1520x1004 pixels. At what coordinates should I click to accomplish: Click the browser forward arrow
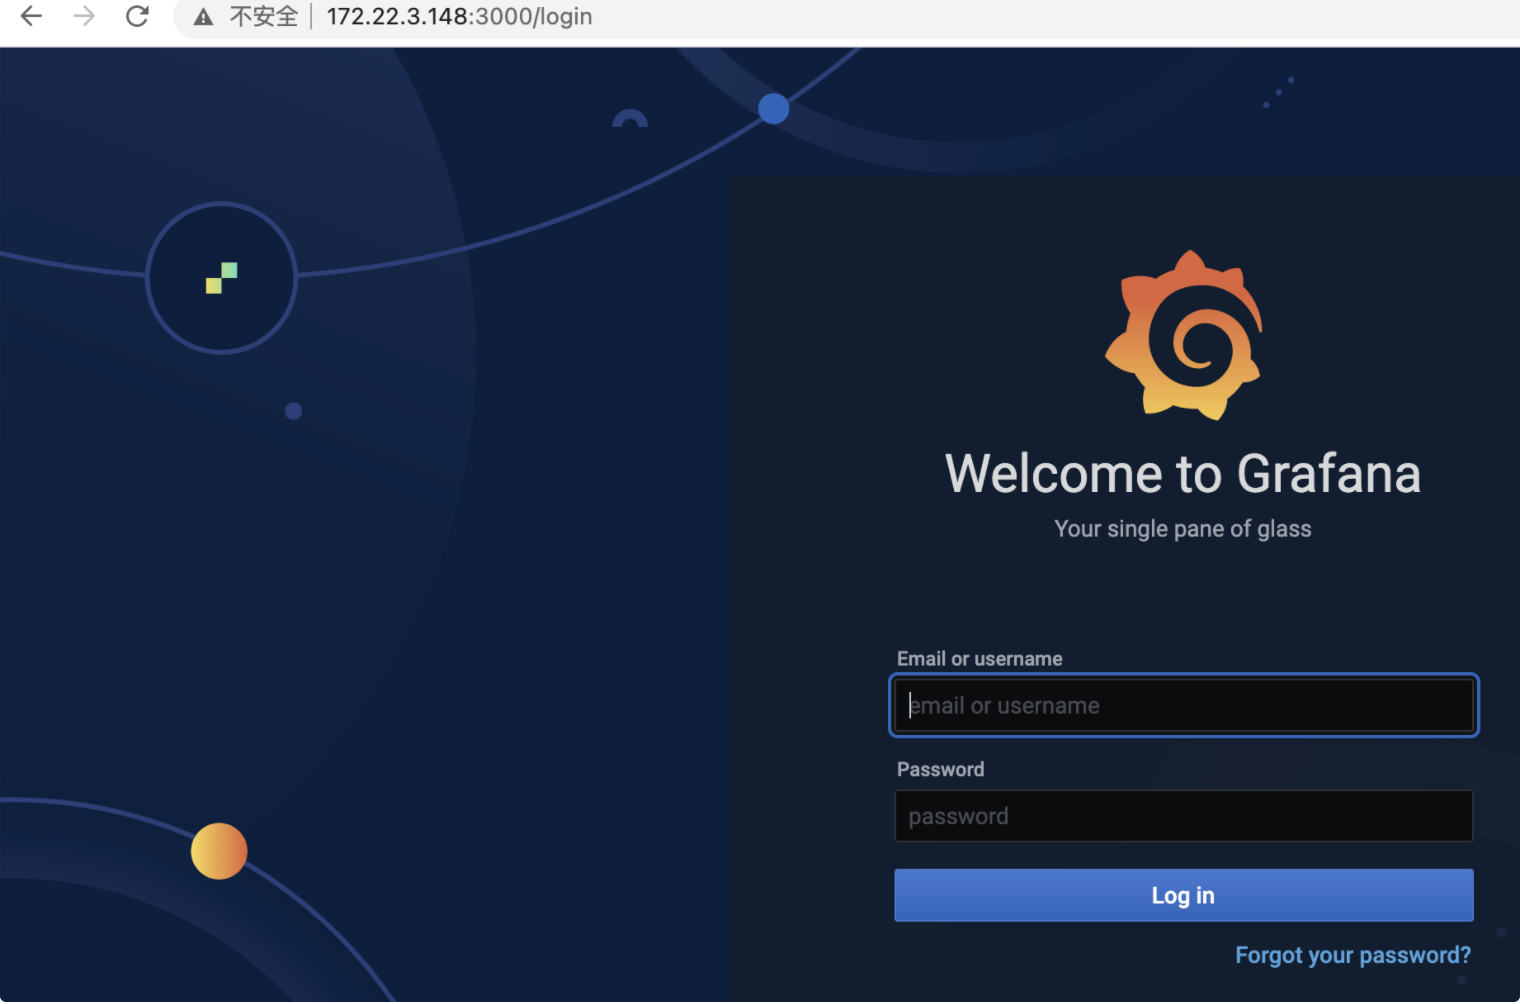84,16
